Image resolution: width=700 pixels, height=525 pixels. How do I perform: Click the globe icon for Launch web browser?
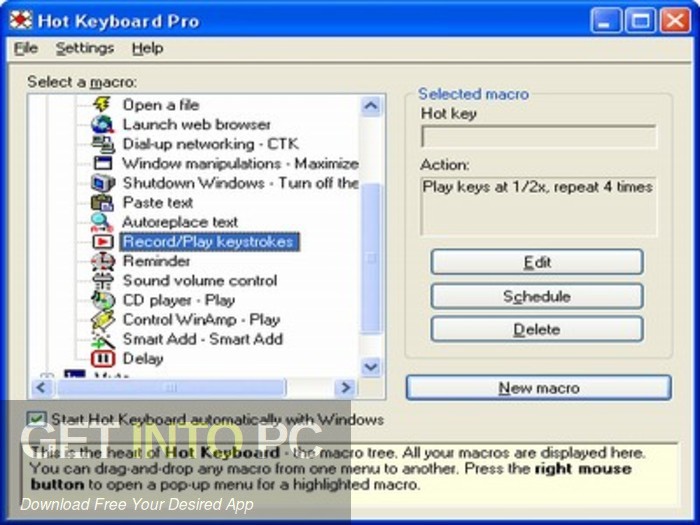point(102,124)
